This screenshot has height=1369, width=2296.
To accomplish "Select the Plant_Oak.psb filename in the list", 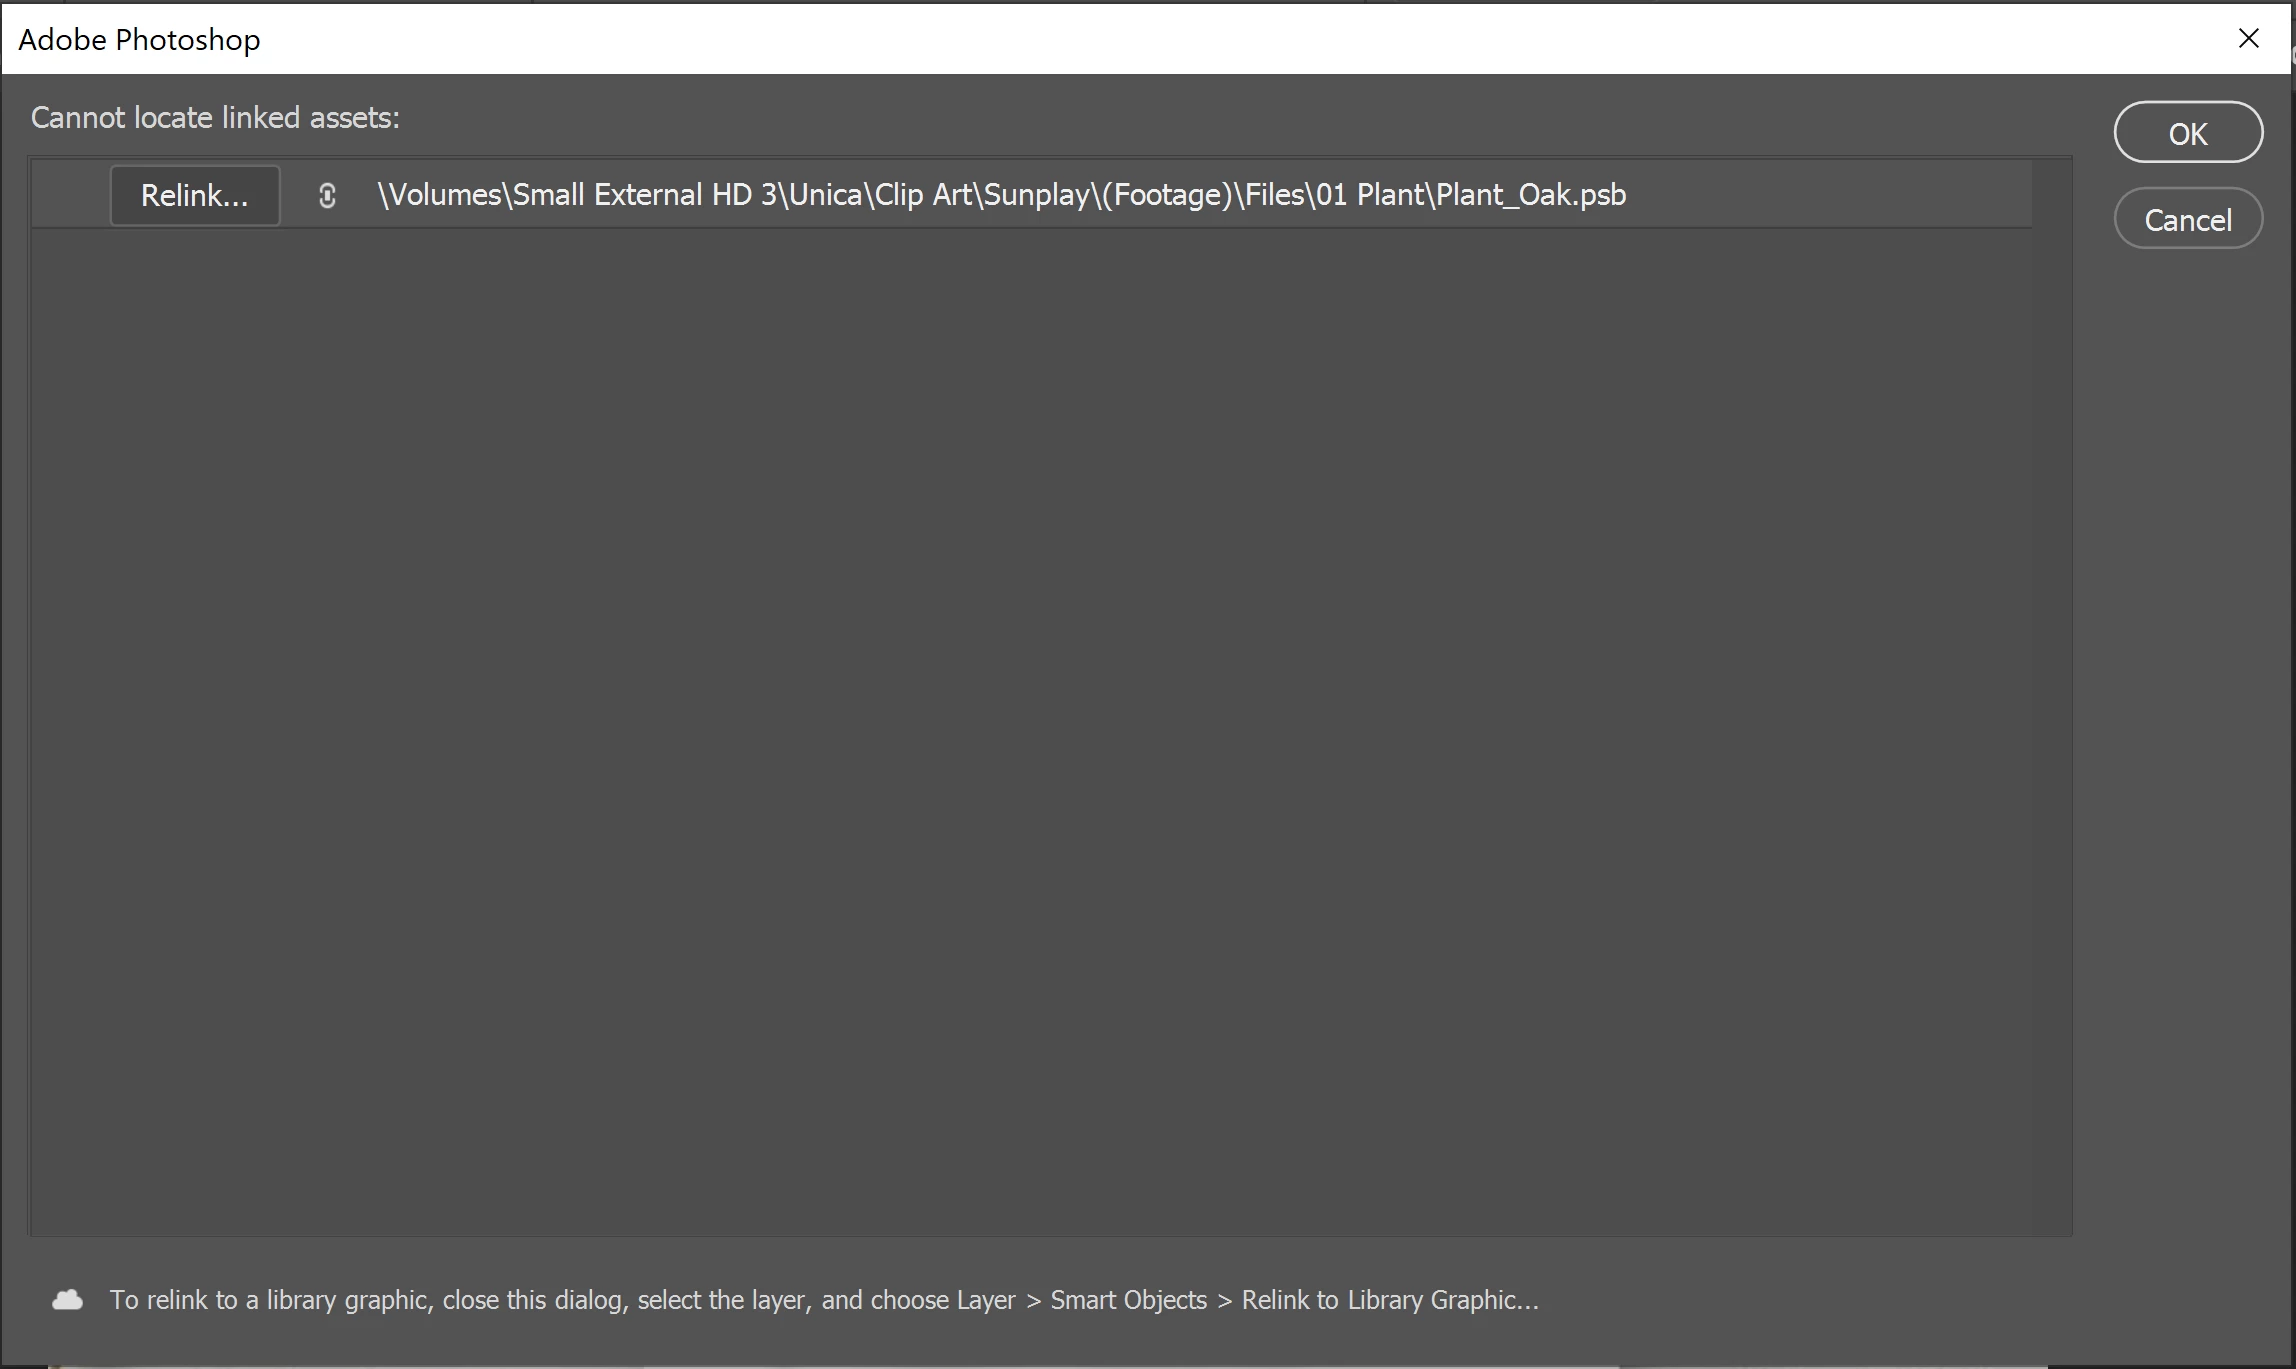I will click(1531, 194).
